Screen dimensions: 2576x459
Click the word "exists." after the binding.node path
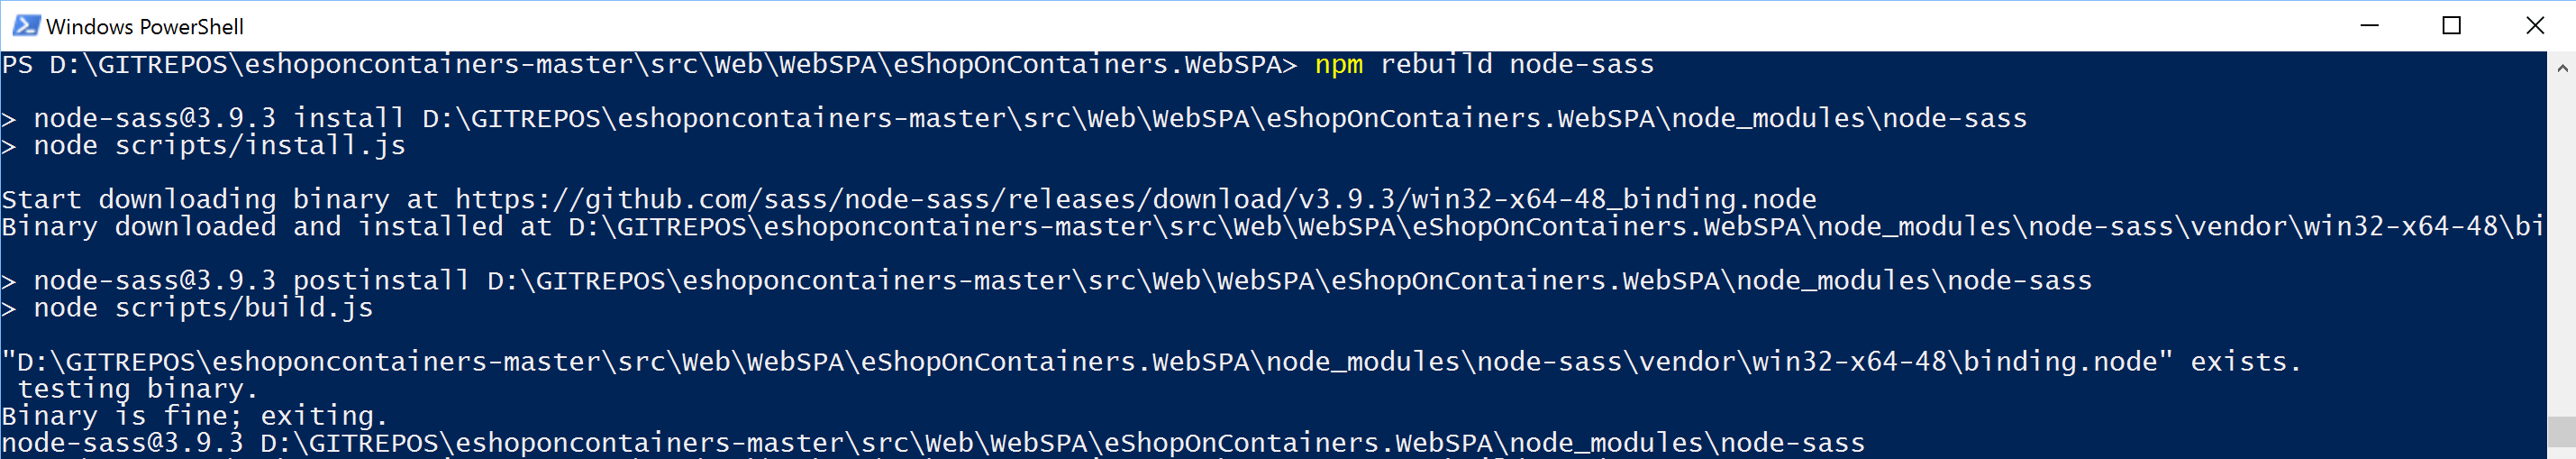[x=2245, y=362]
